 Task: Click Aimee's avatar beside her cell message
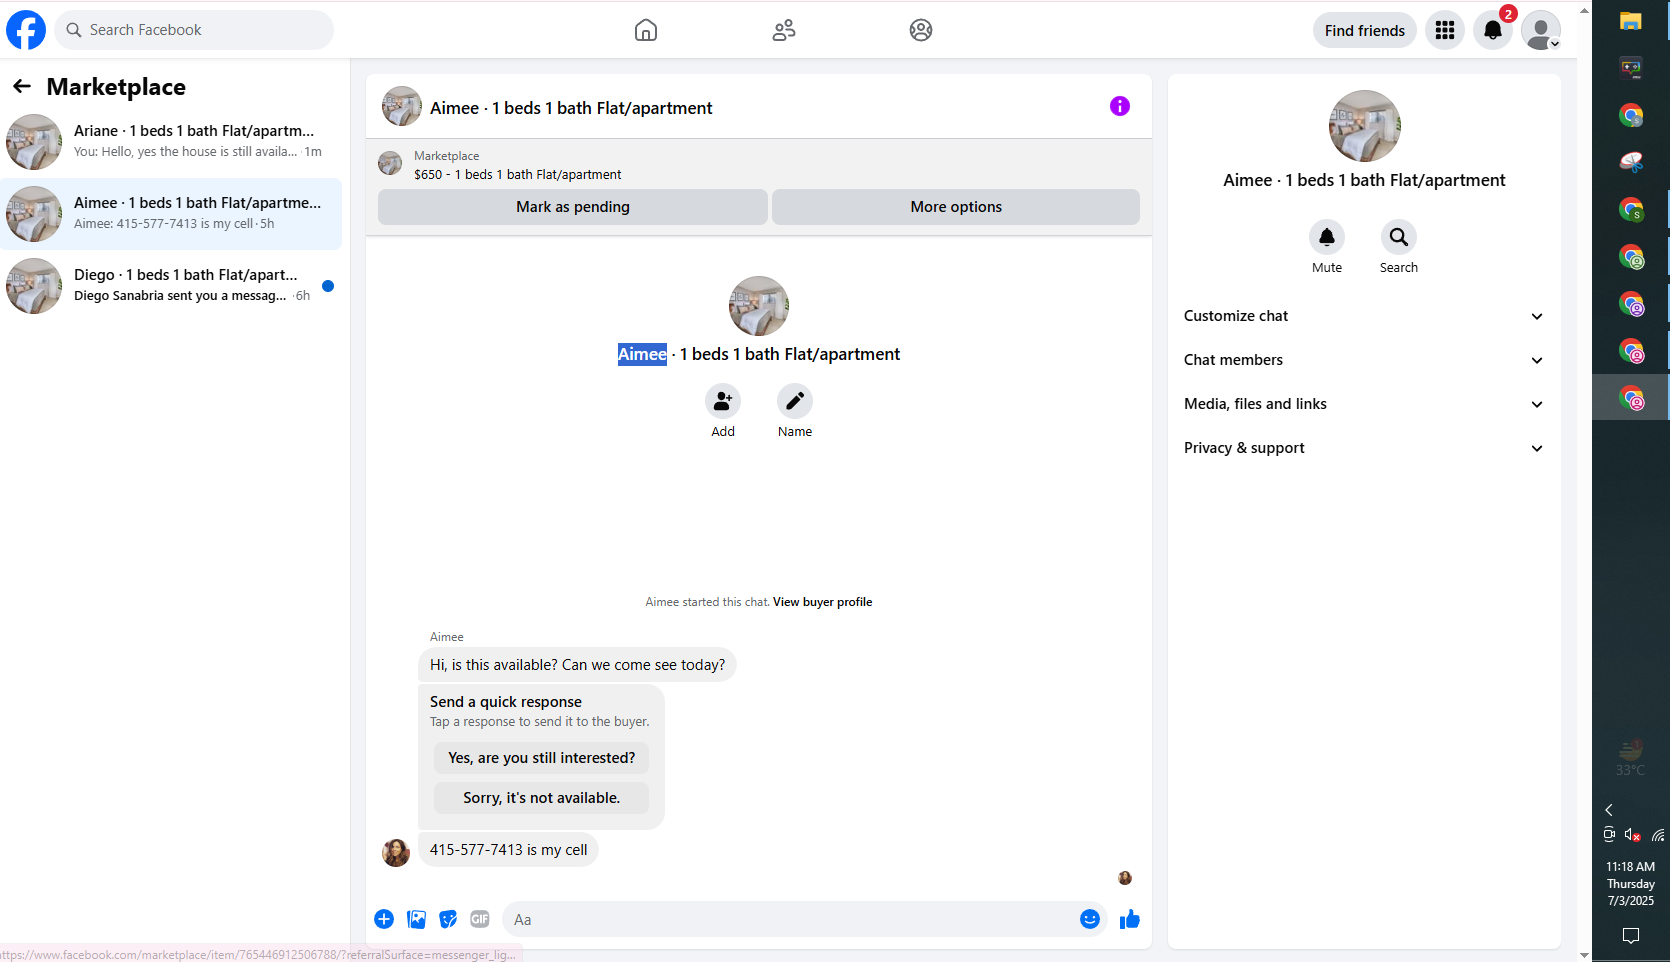[396, 852]
